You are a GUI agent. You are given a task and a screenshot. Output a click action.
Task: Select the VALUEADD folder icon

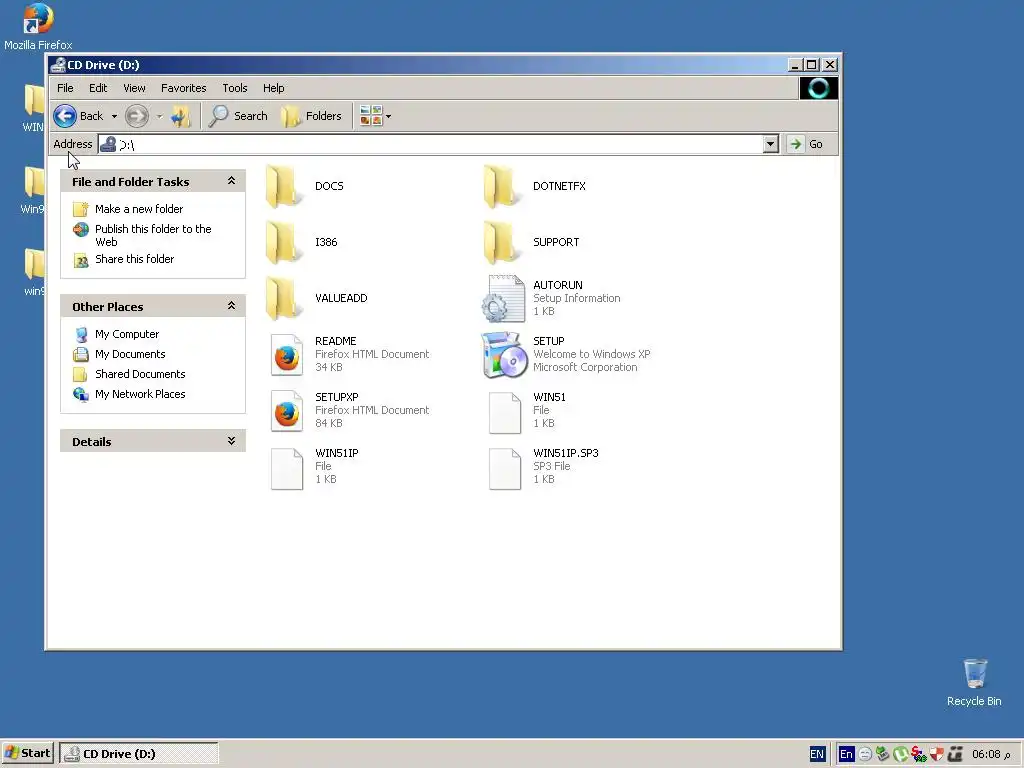point(284,299)
